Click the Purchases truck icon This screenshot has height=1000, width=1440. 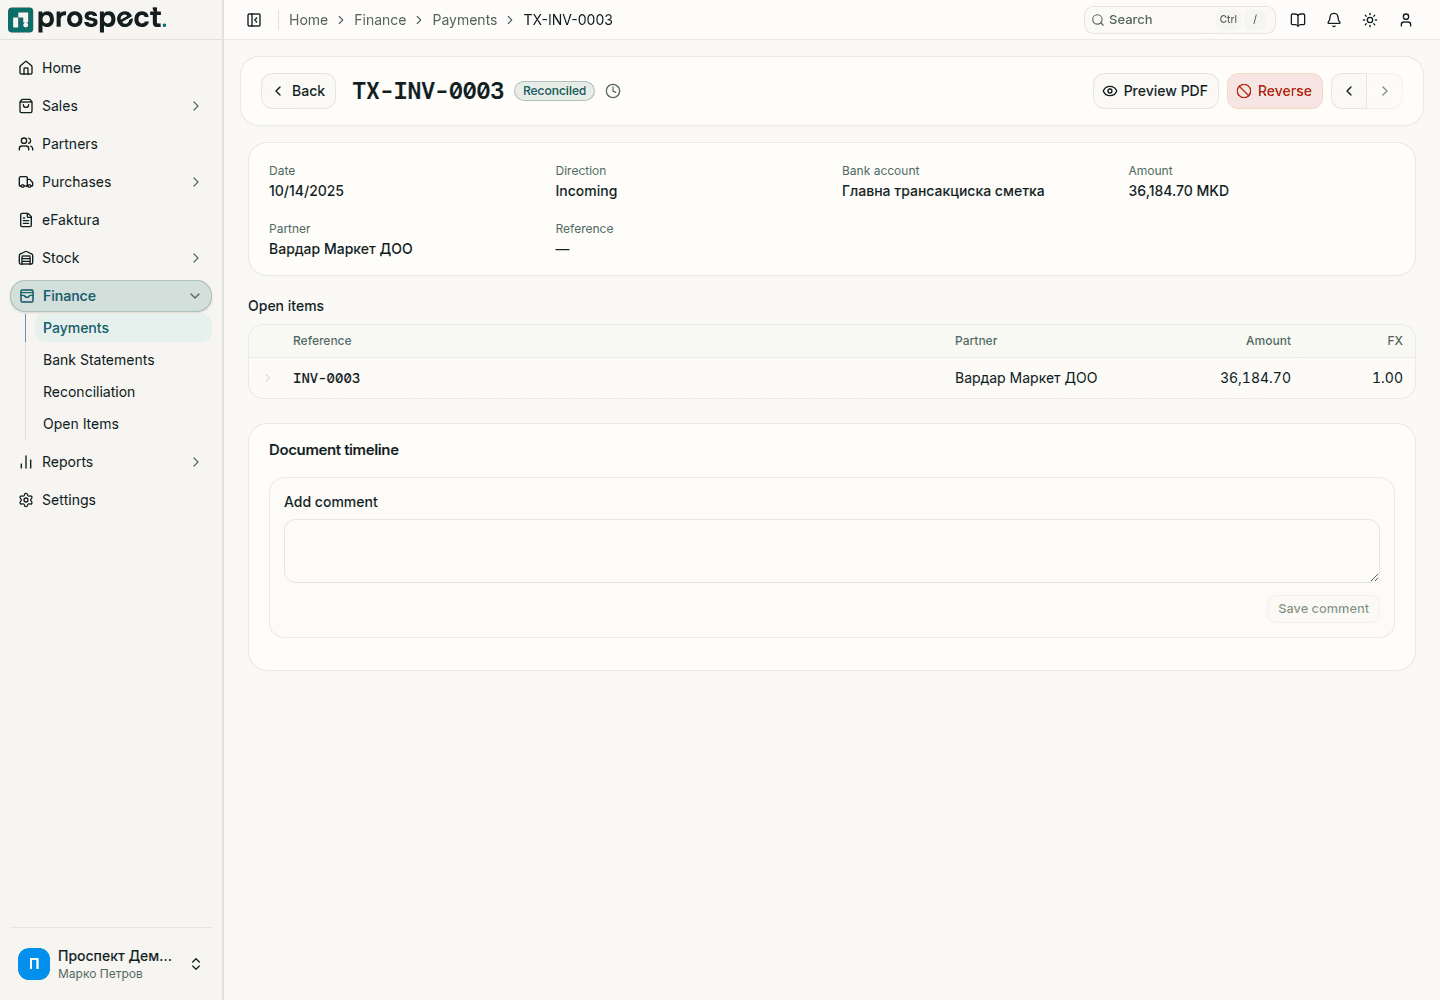pyautogui.click(x=26, y=182)
